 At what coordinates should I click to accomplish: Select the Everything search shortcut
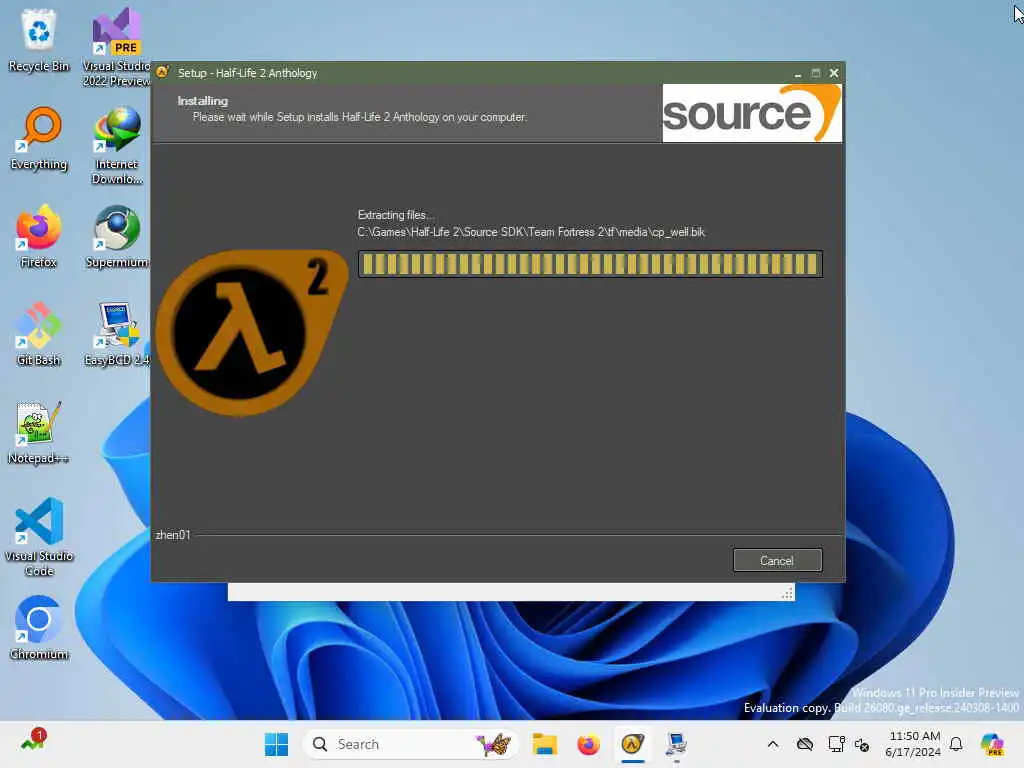click(x=39, y=138)
